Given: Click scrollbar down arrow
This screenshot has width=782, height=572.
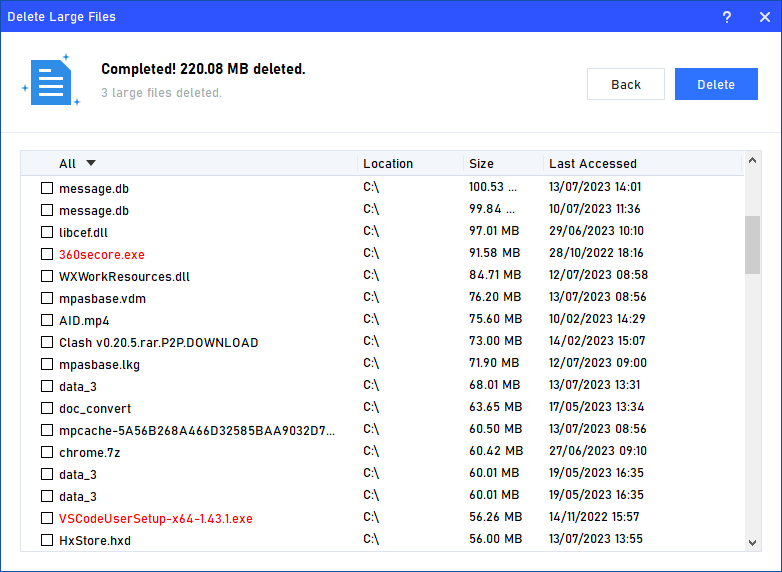Looking at the screenshot, I should (753, 542).
